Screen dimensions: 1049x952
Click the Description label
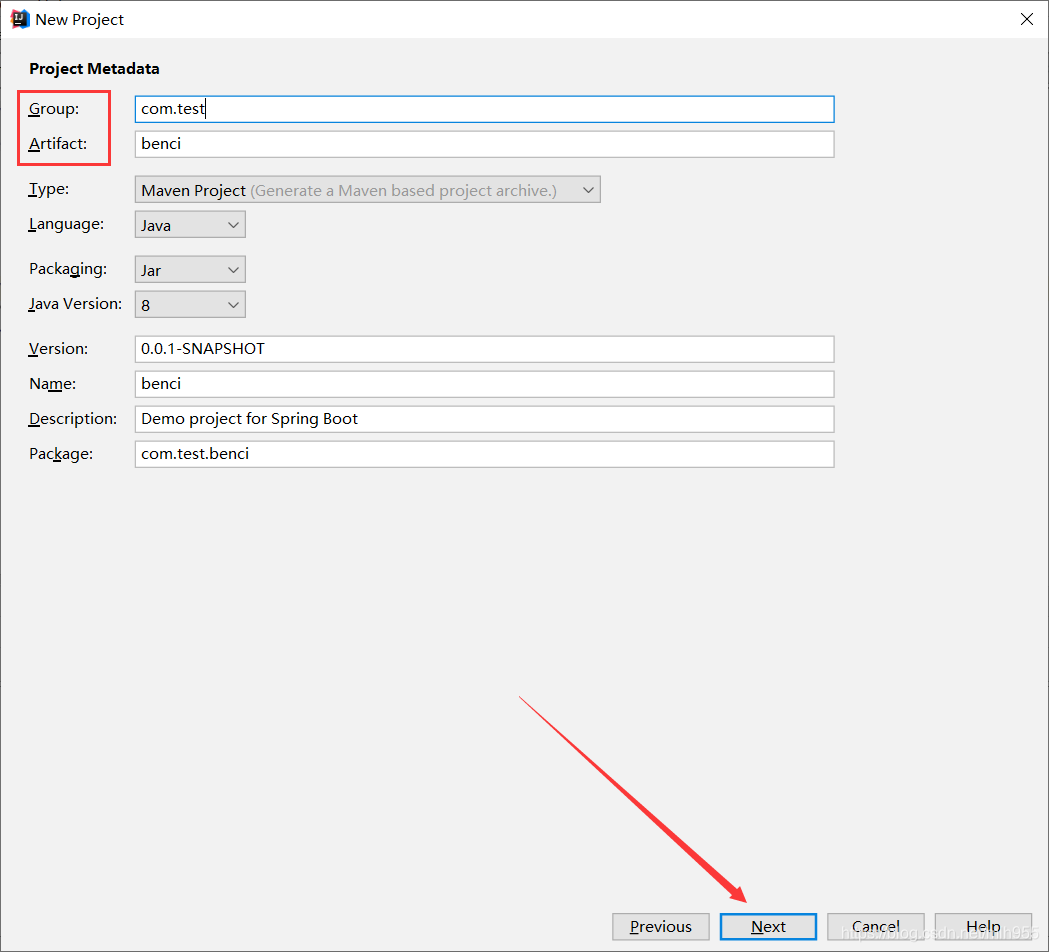72,419
